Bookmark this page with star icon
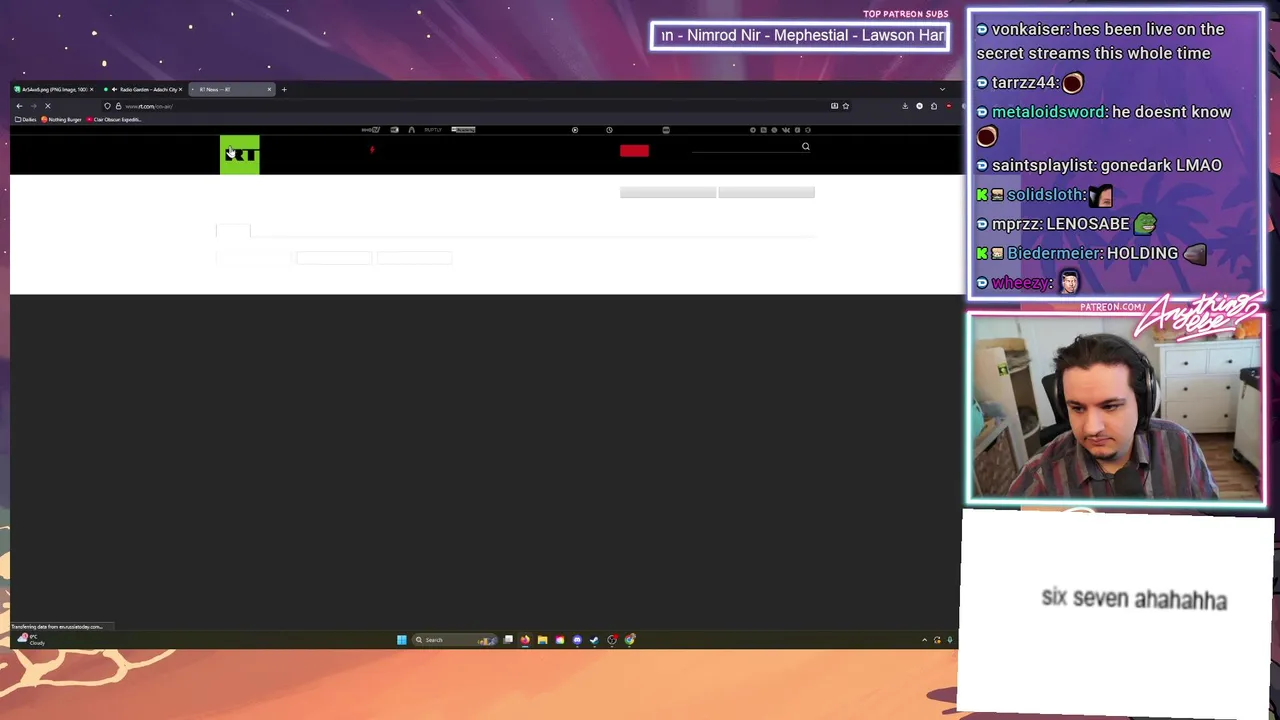 [846, 106]
